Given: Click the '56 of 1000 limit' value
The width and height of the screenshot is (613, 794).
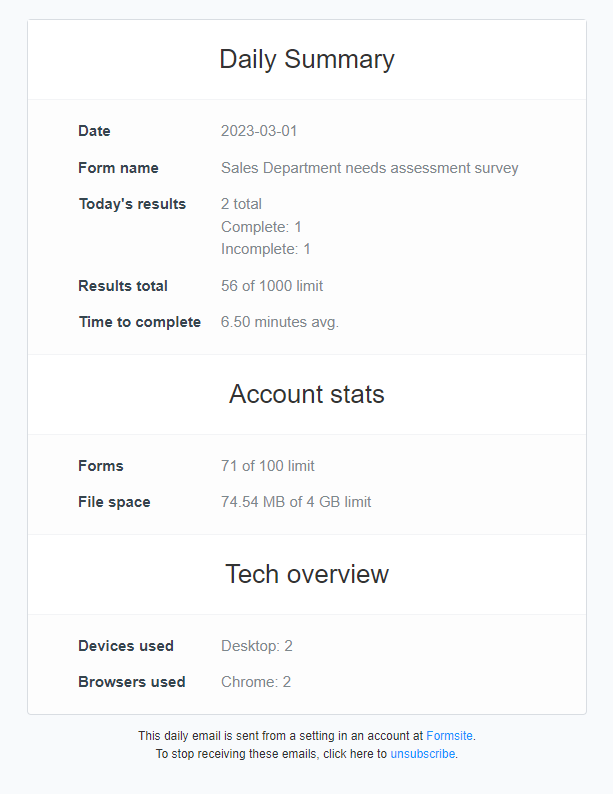Looking at the screenshot, I should click(272, 286).
